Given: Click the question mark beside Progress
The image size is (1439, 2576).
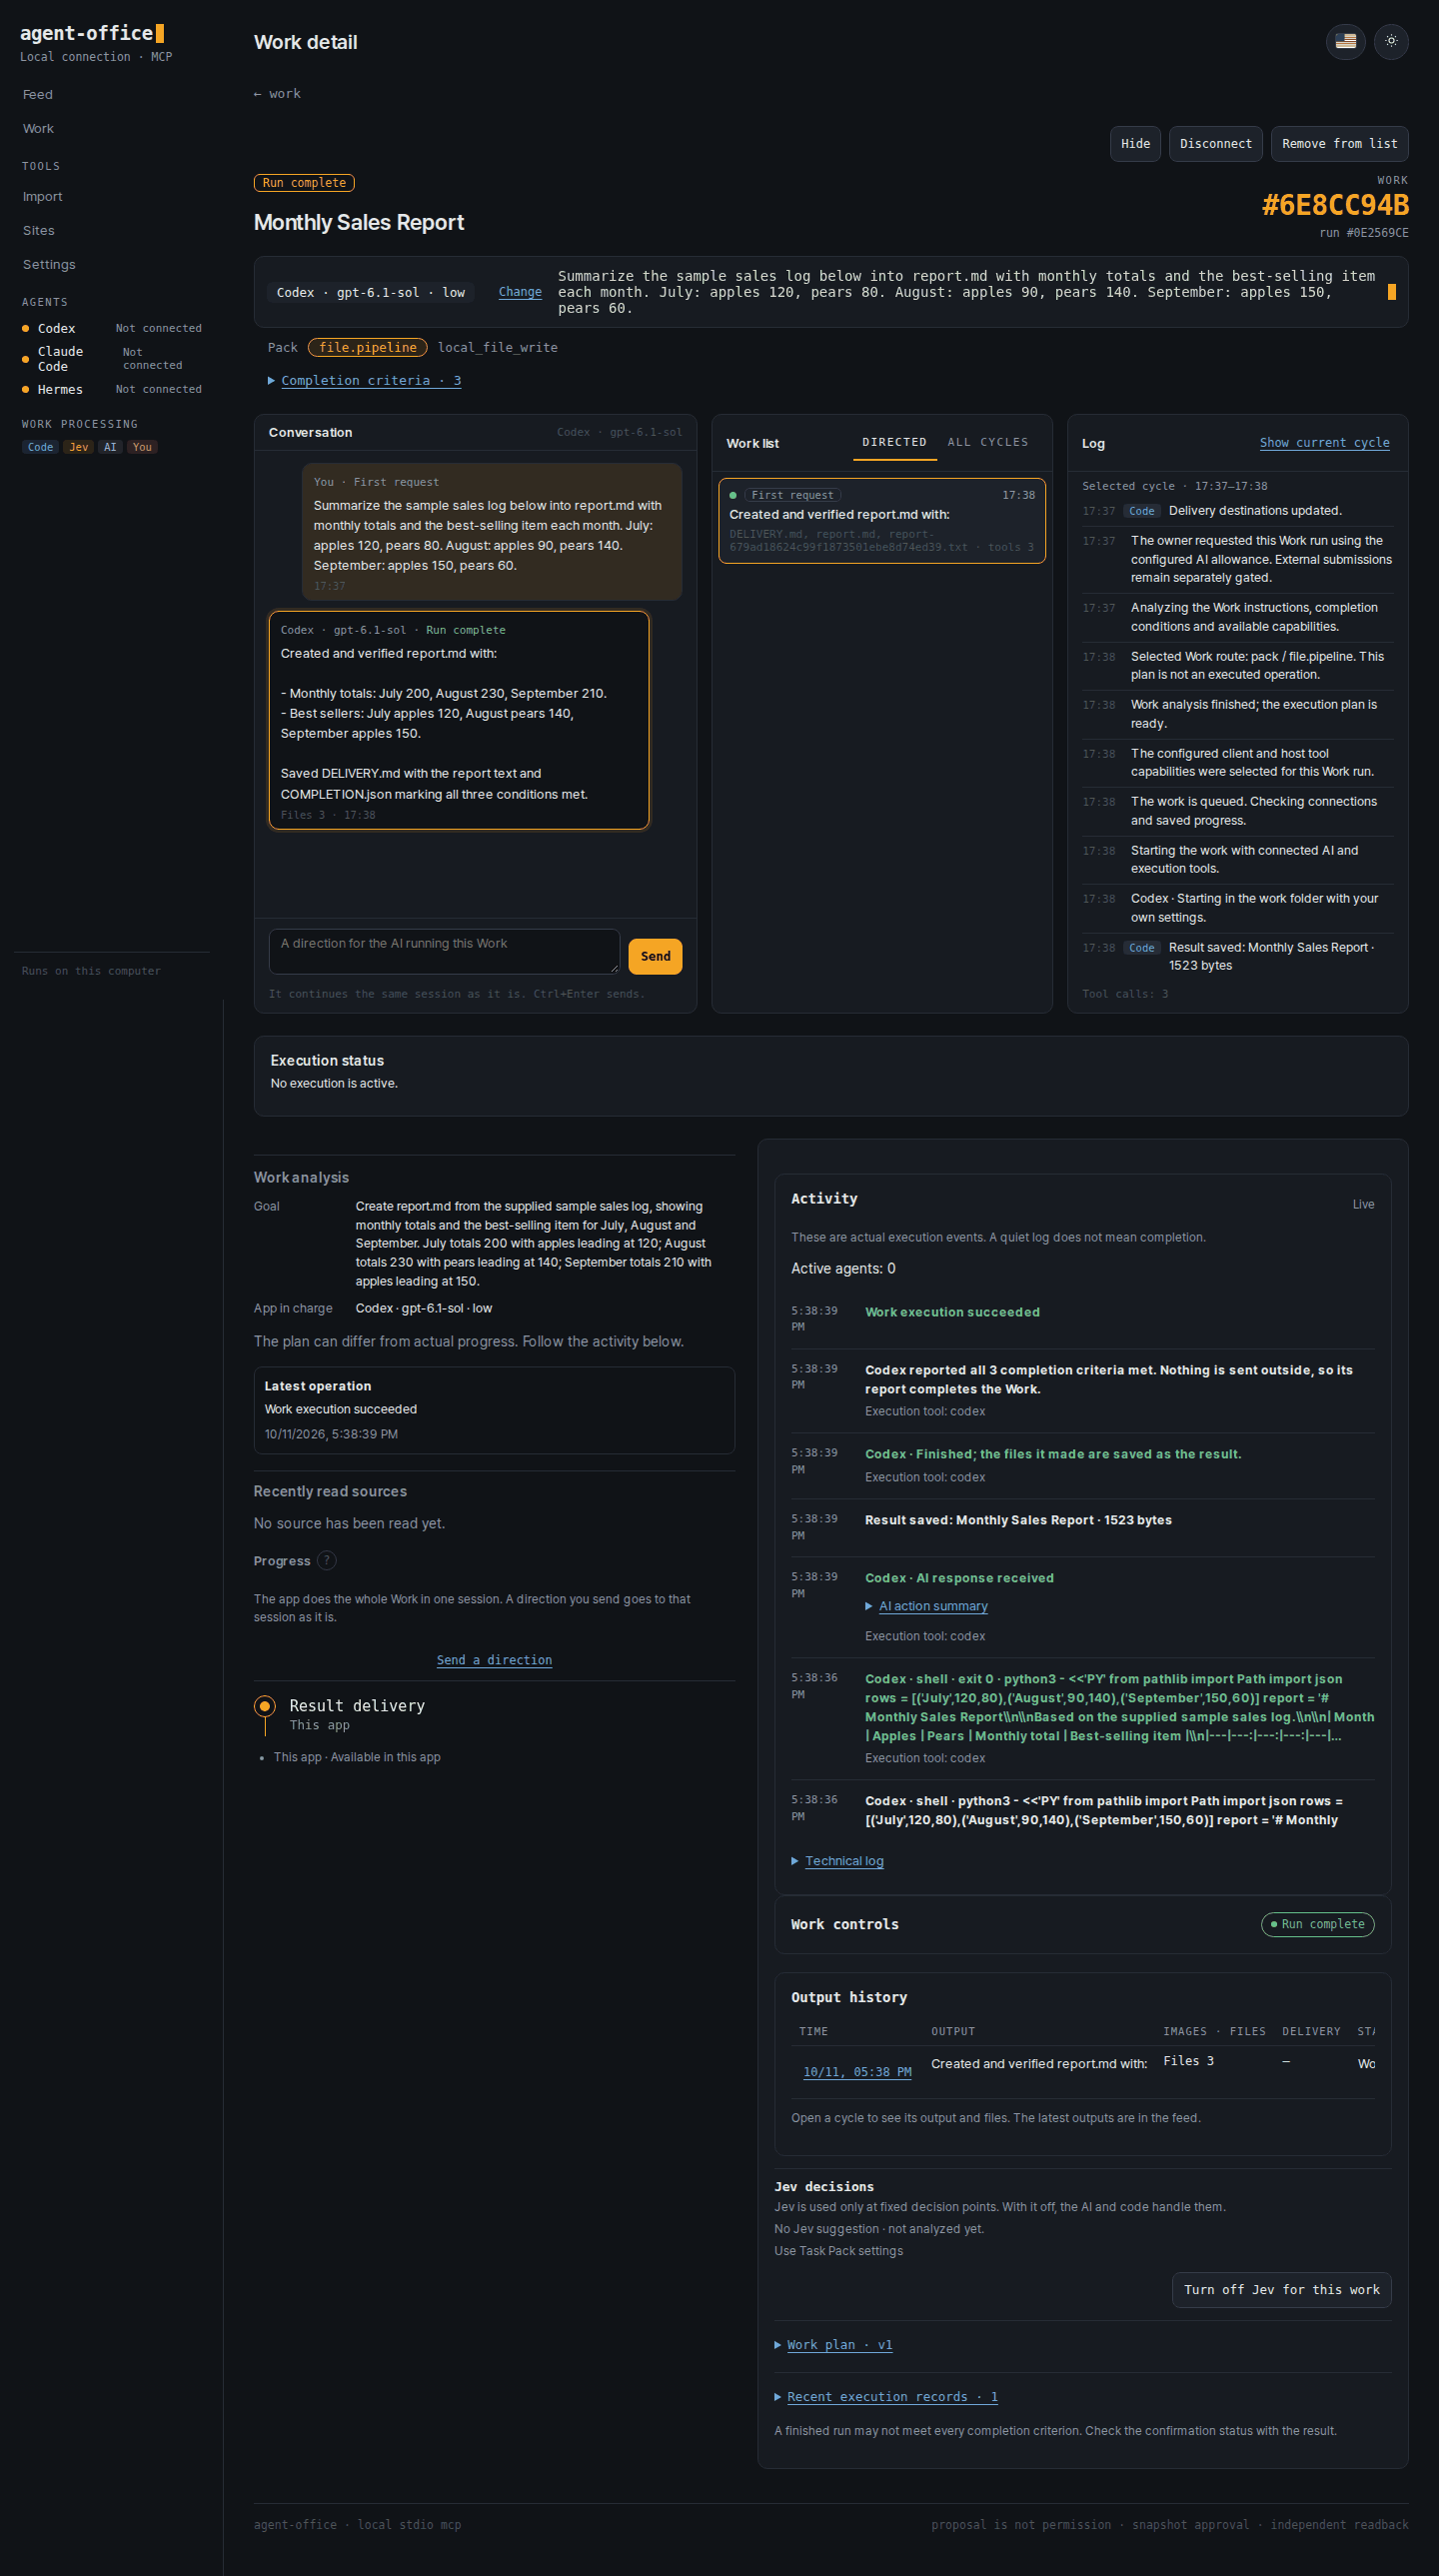Looking at the screenshot, I should coord(327,1560).
